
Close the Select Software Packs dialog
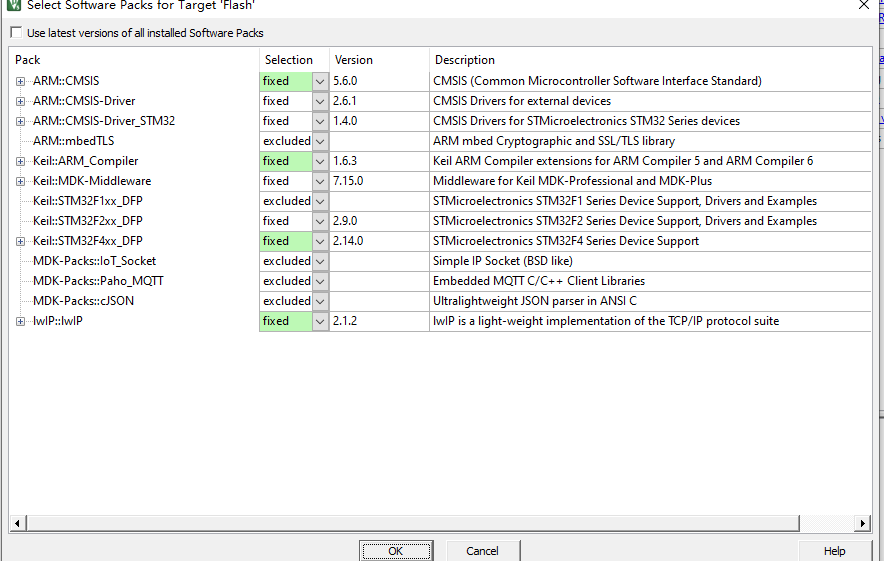pyautogui.click(x=864, y=5)
